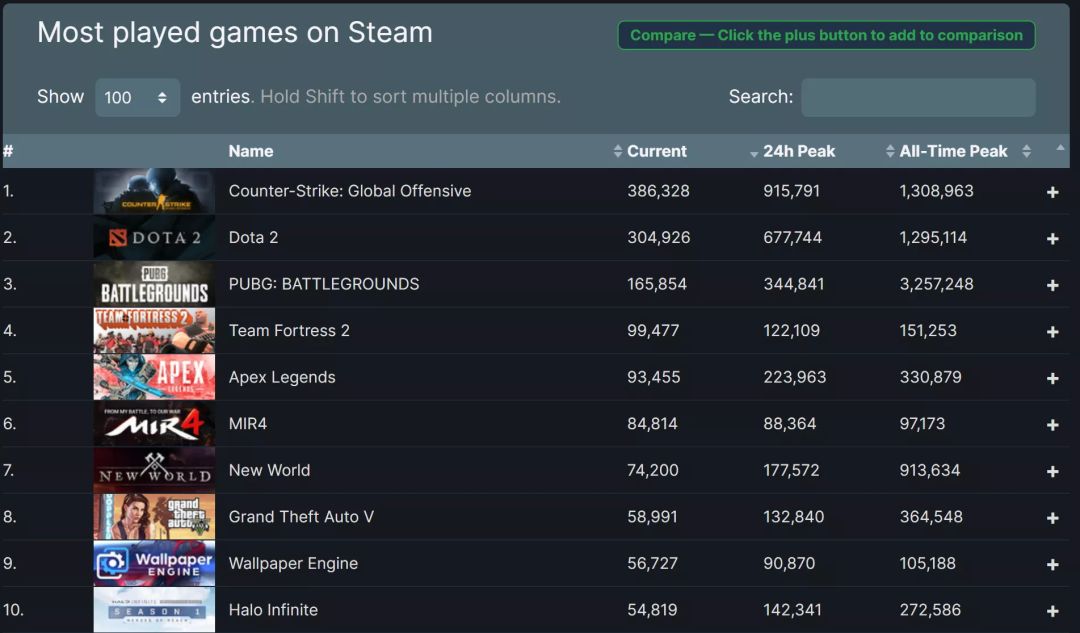Click the Compare comparison button
Image resolution: width=1080 pixels, height=633 pixels.
pyautogui.click(x=826, y=35)
